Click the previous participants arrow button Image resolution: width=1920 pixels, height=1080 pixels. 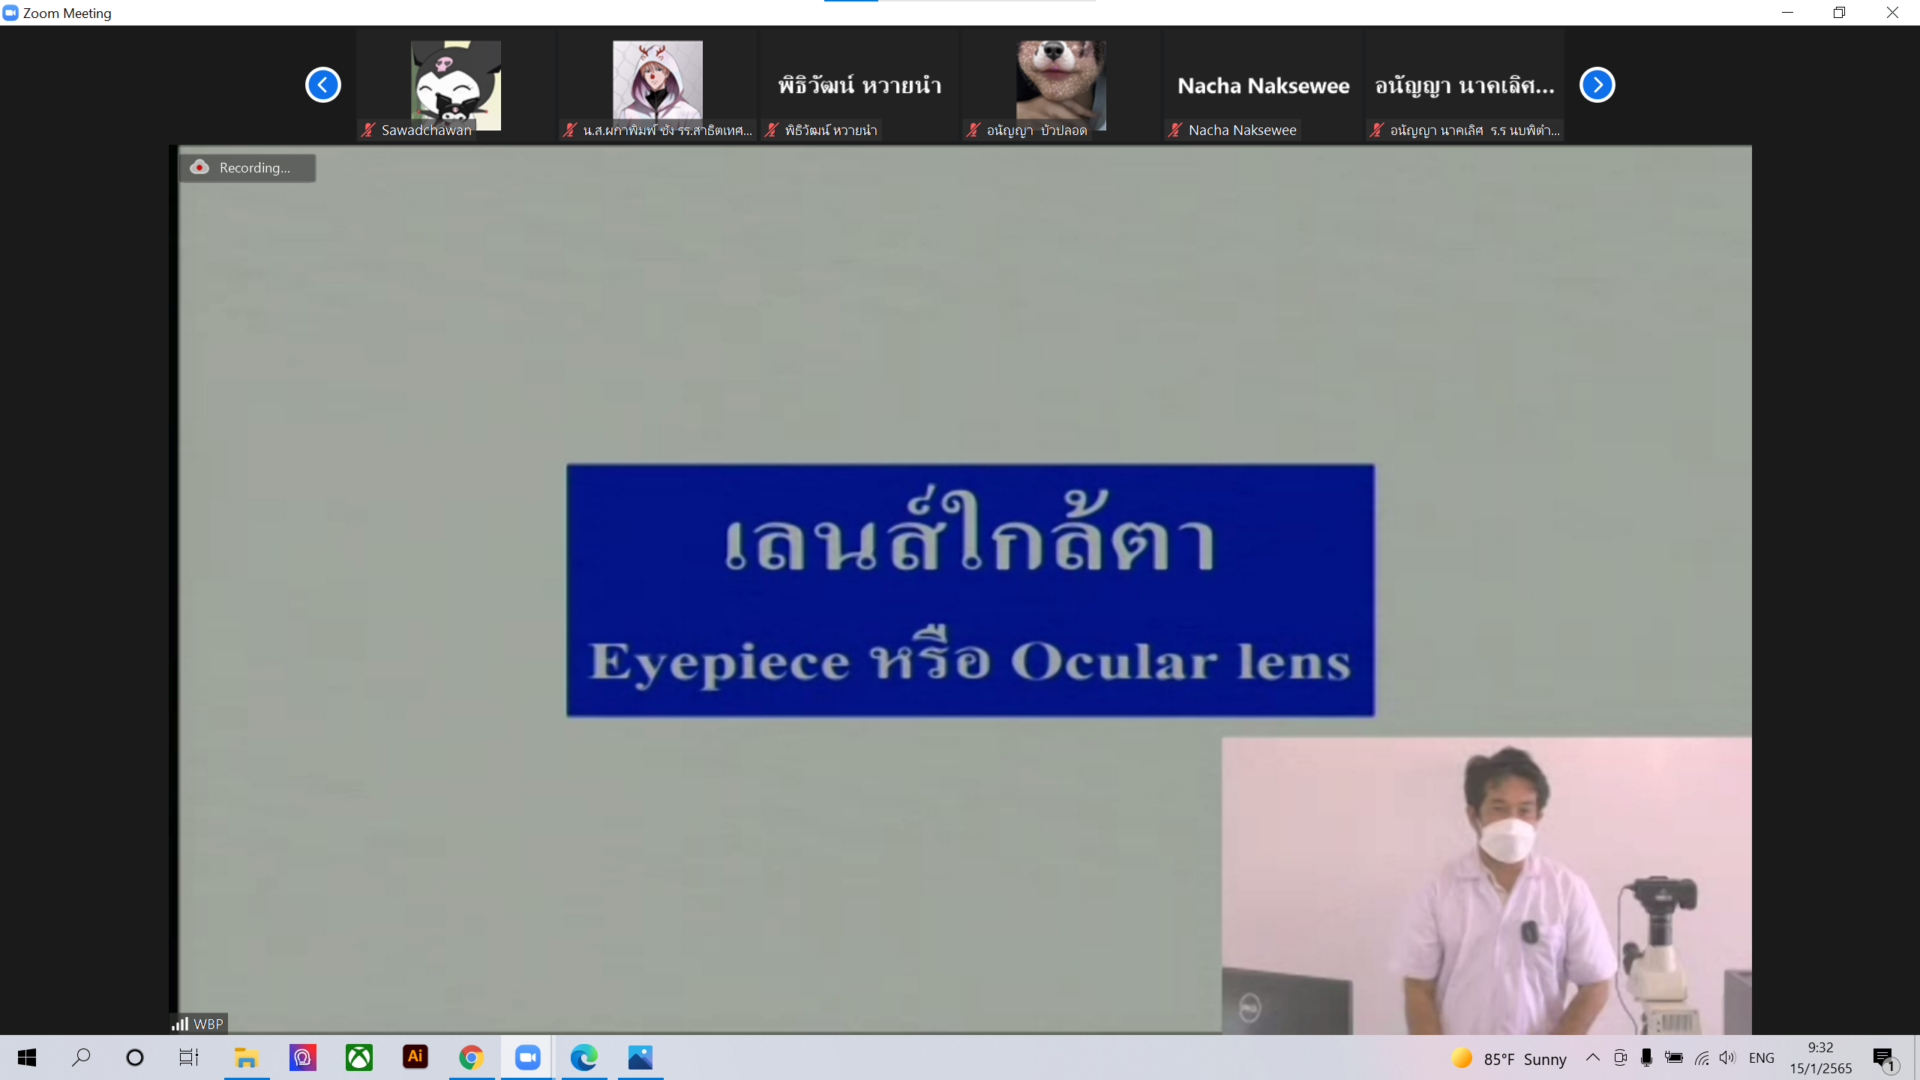323,85
